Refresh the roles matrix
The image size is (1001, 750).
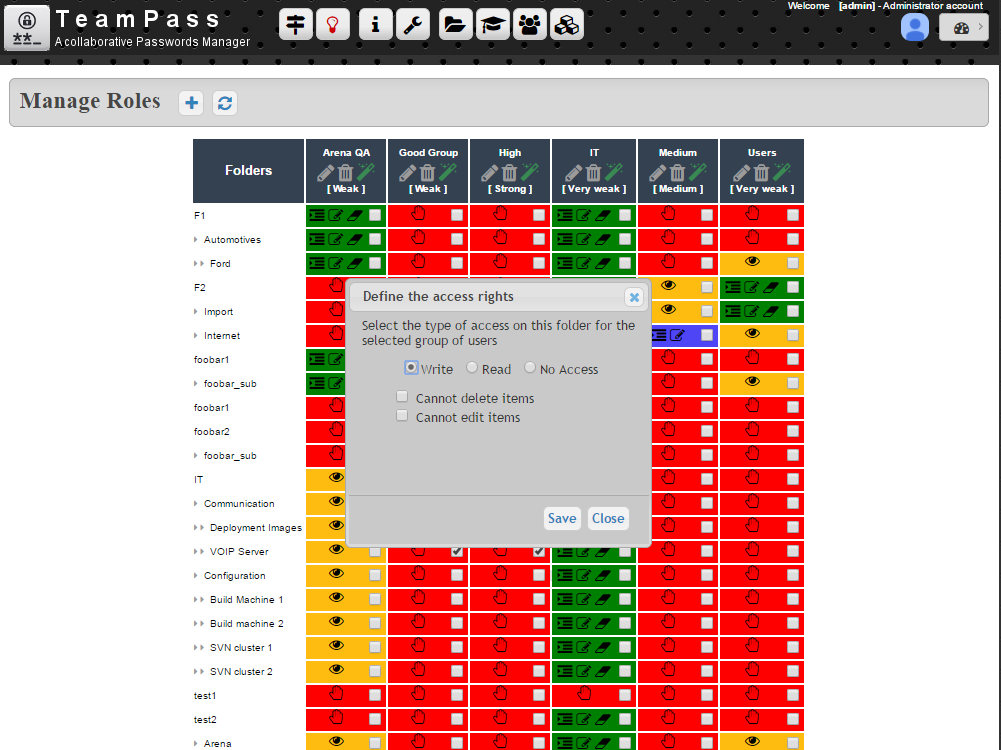(x=225, y=103)
